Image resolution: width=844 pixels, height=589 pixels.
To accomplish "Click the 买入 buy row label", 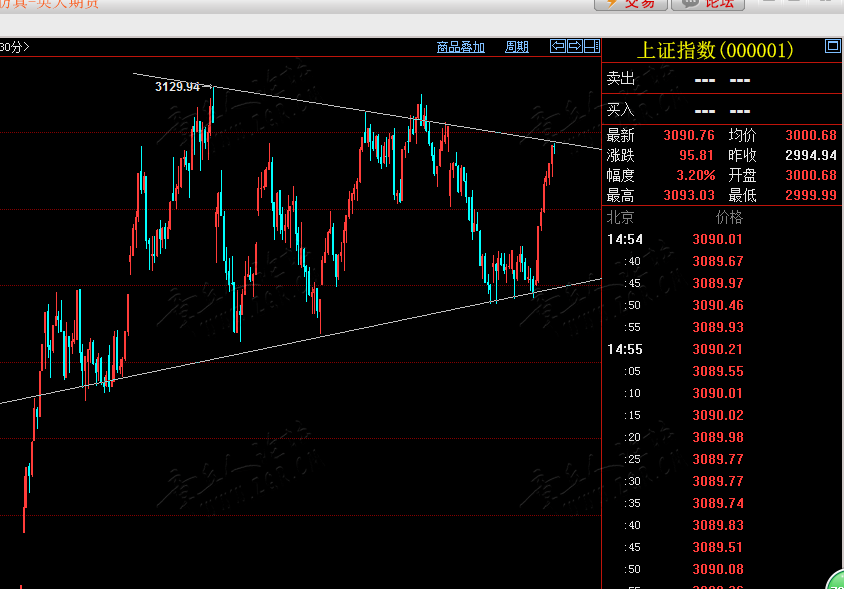I will click(x=621, y=110).
